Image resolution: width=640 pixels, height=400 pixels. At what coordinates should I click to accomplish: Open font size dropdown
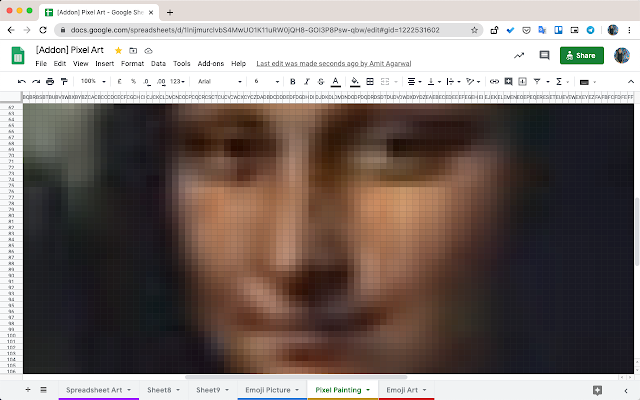point(267,81)
